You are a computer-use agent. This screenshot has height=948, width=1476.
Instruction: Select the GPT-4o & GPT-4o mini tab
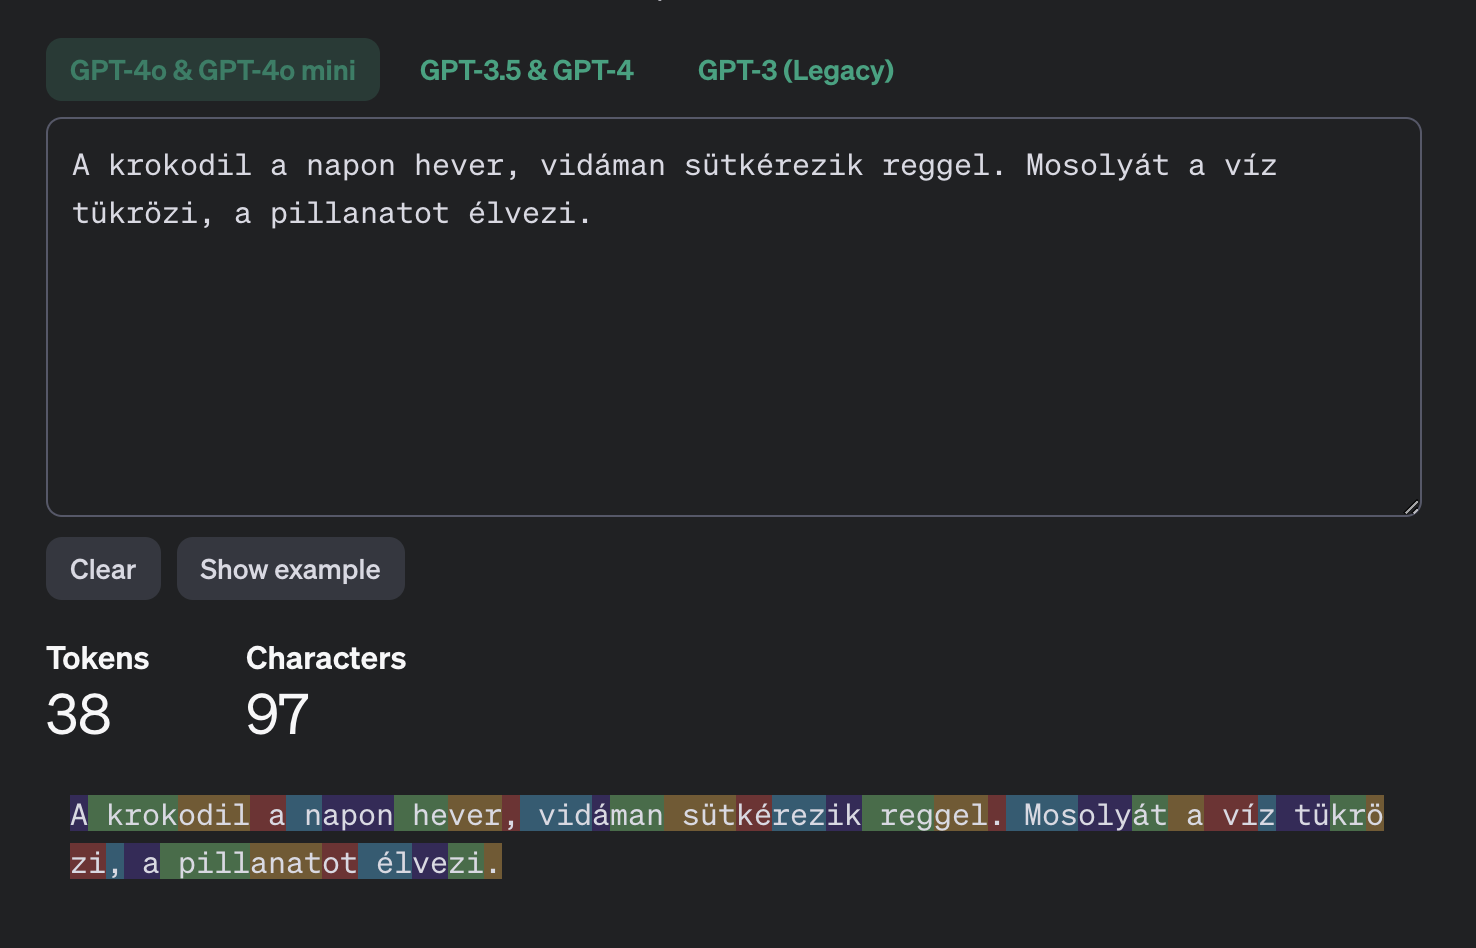pos(212,70)
